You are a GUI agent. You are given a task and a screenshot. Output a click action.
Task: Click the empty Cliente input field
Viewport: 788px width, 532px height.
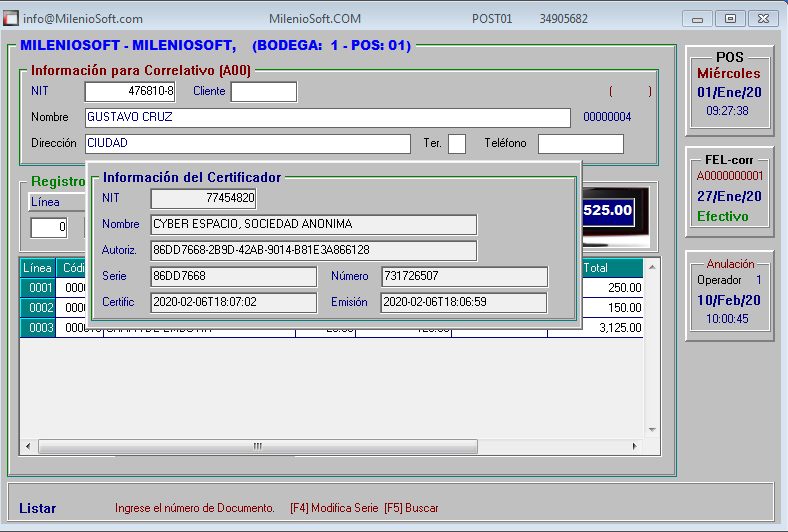click(x=264, y=92)
